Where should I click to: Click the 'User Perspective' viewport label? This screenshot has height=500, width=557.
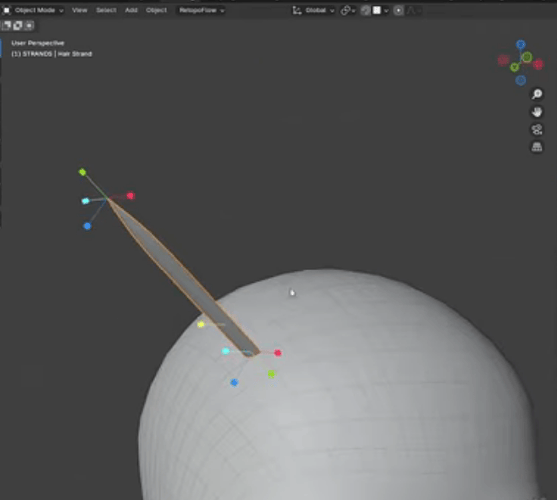tap(38, 43)
